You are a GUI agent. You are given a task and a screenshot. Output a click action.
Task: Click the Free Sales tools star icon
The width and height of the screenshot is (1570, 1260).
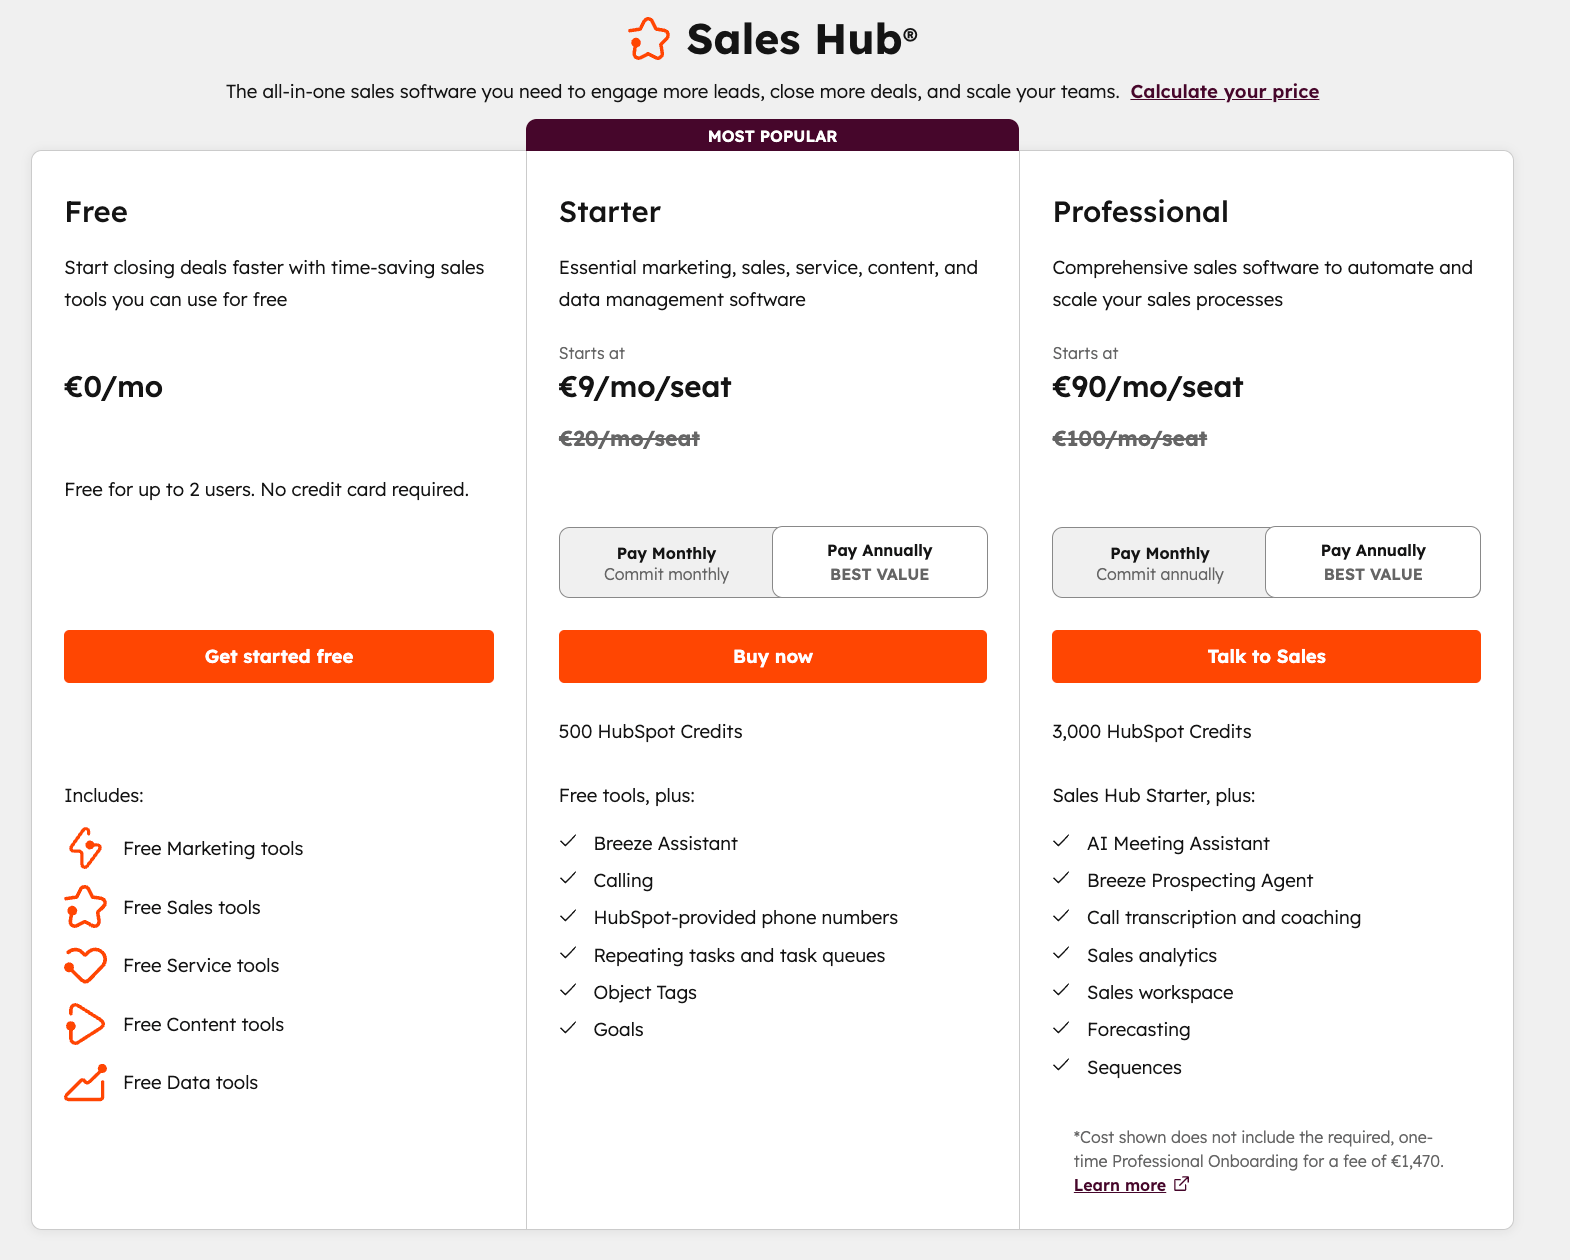coord(86,907)
